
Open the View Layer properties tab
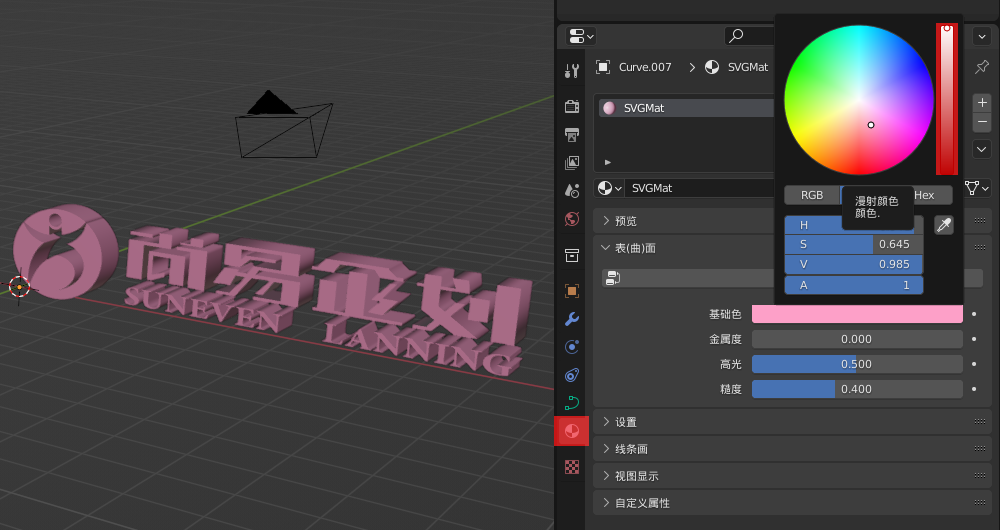[x=572, y=162]
